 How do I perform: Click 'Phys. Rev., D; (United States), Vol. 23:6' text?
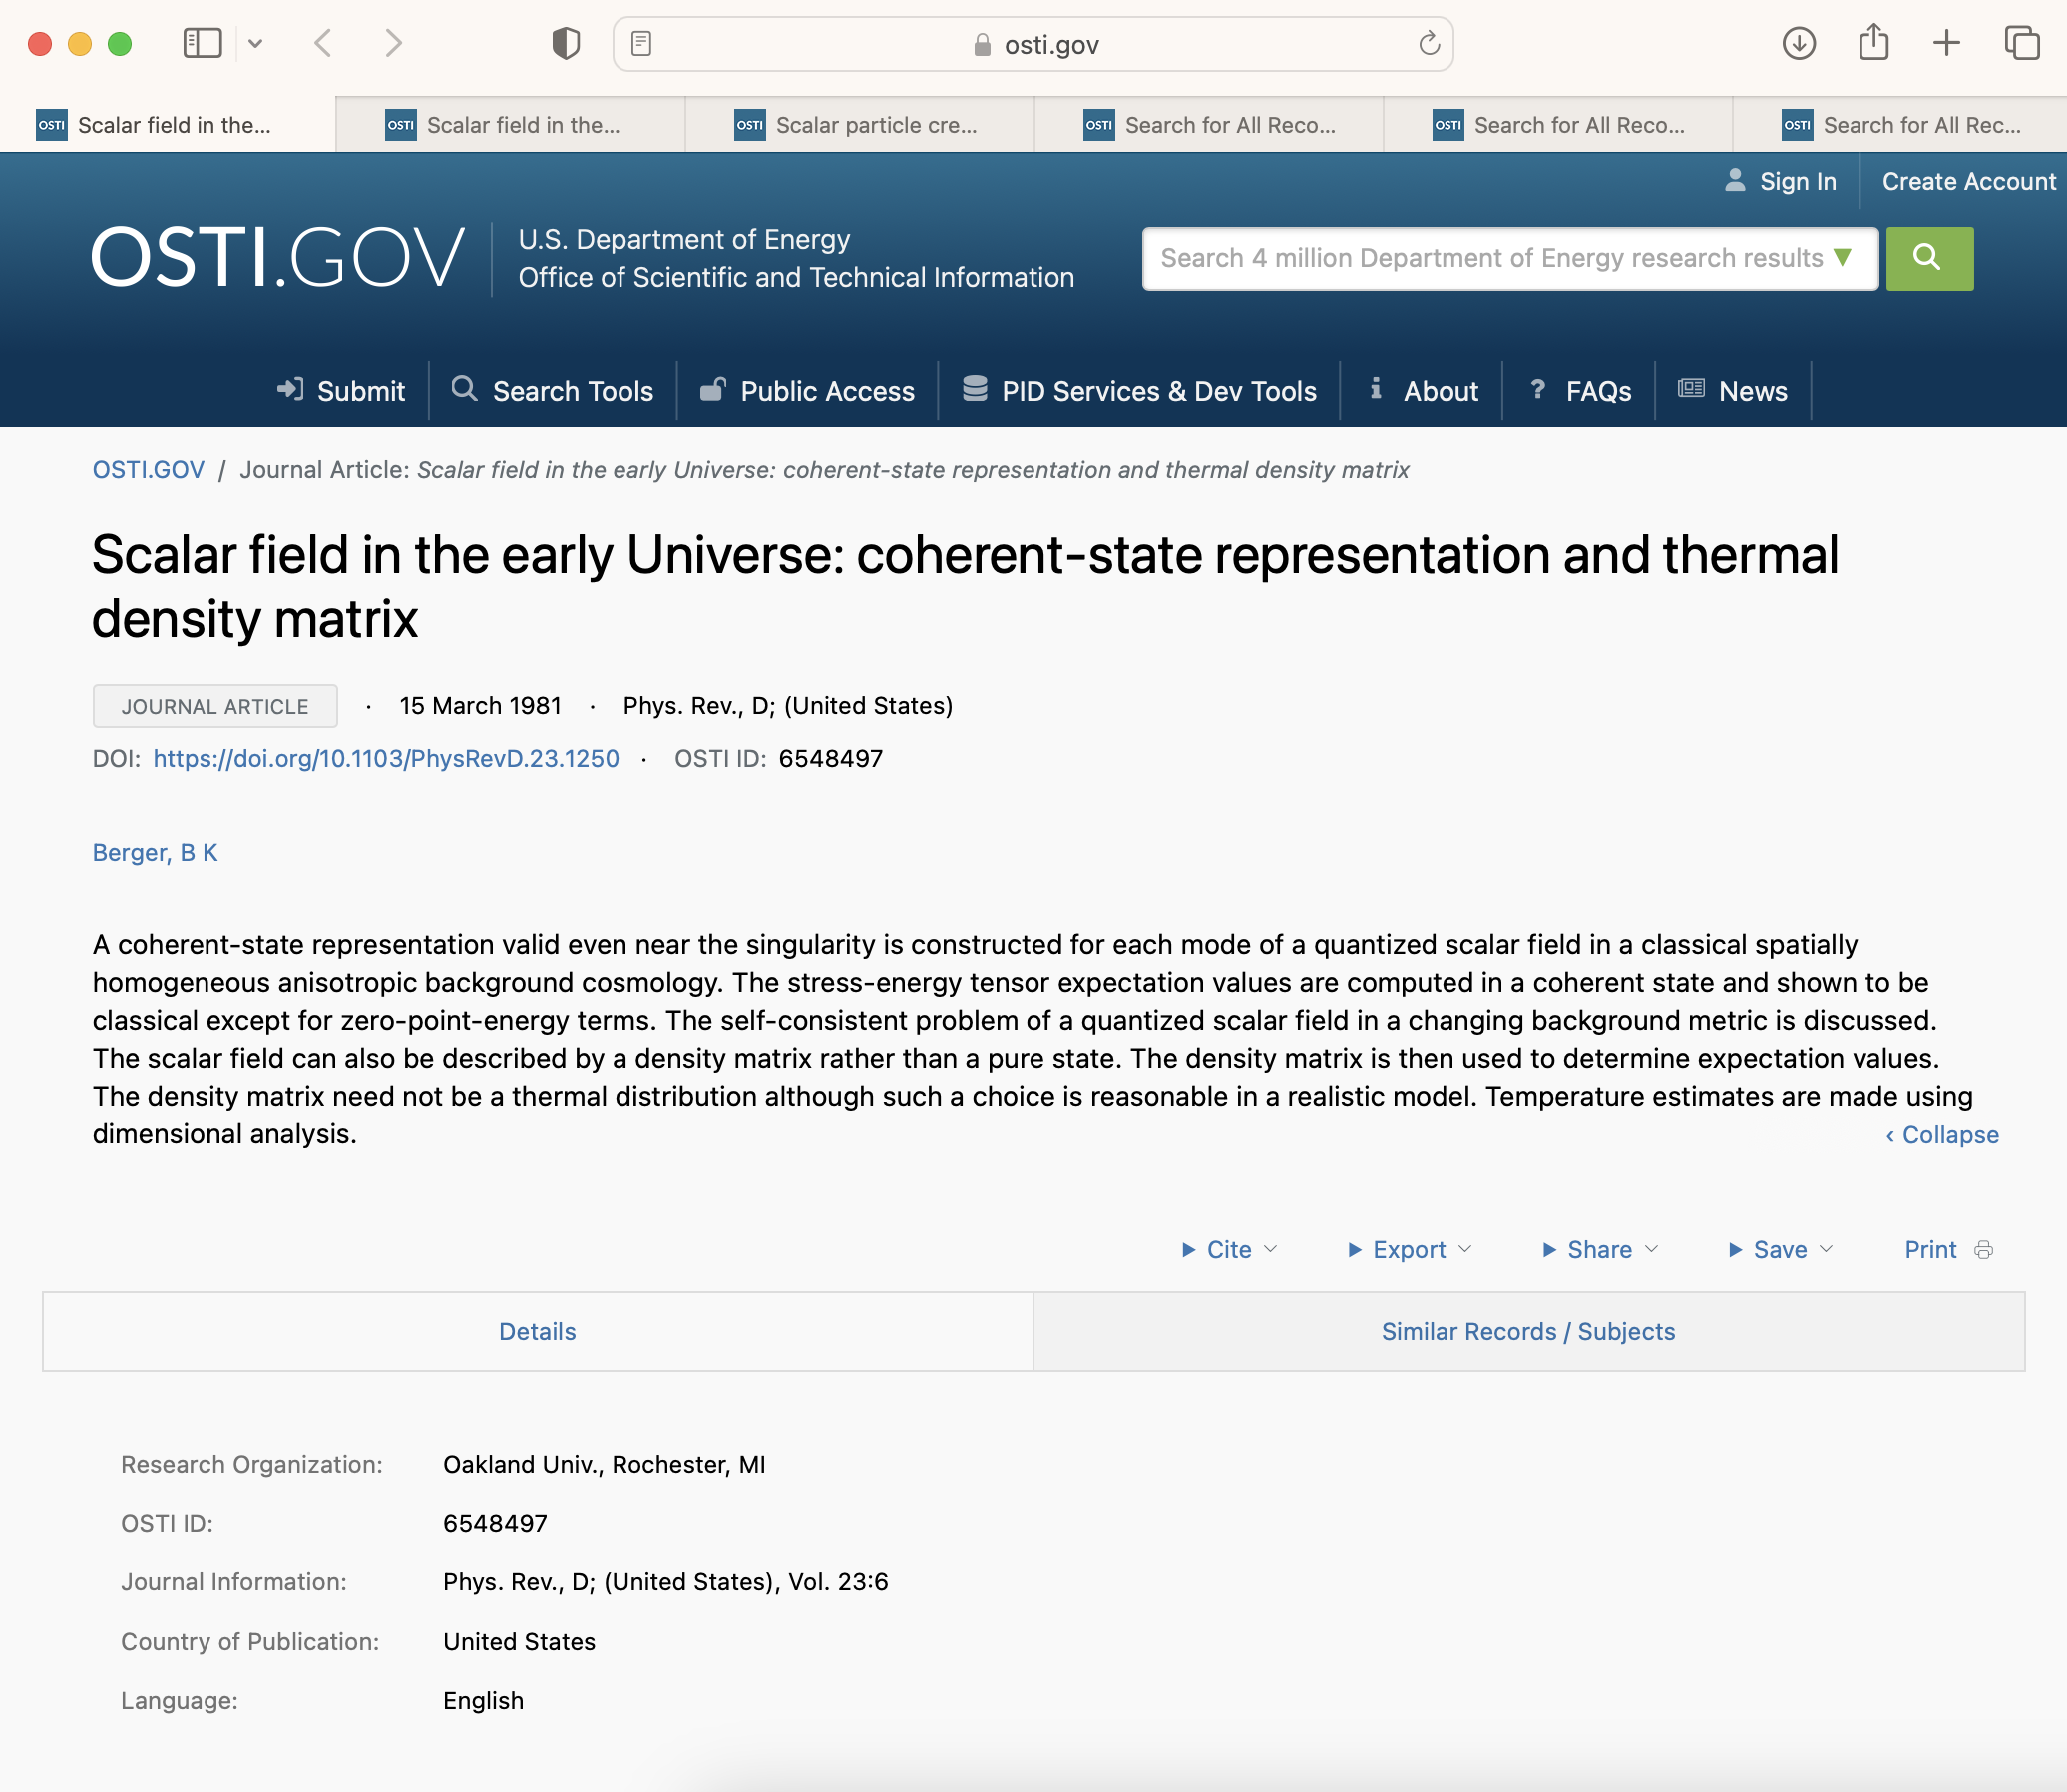[665, 1582]
